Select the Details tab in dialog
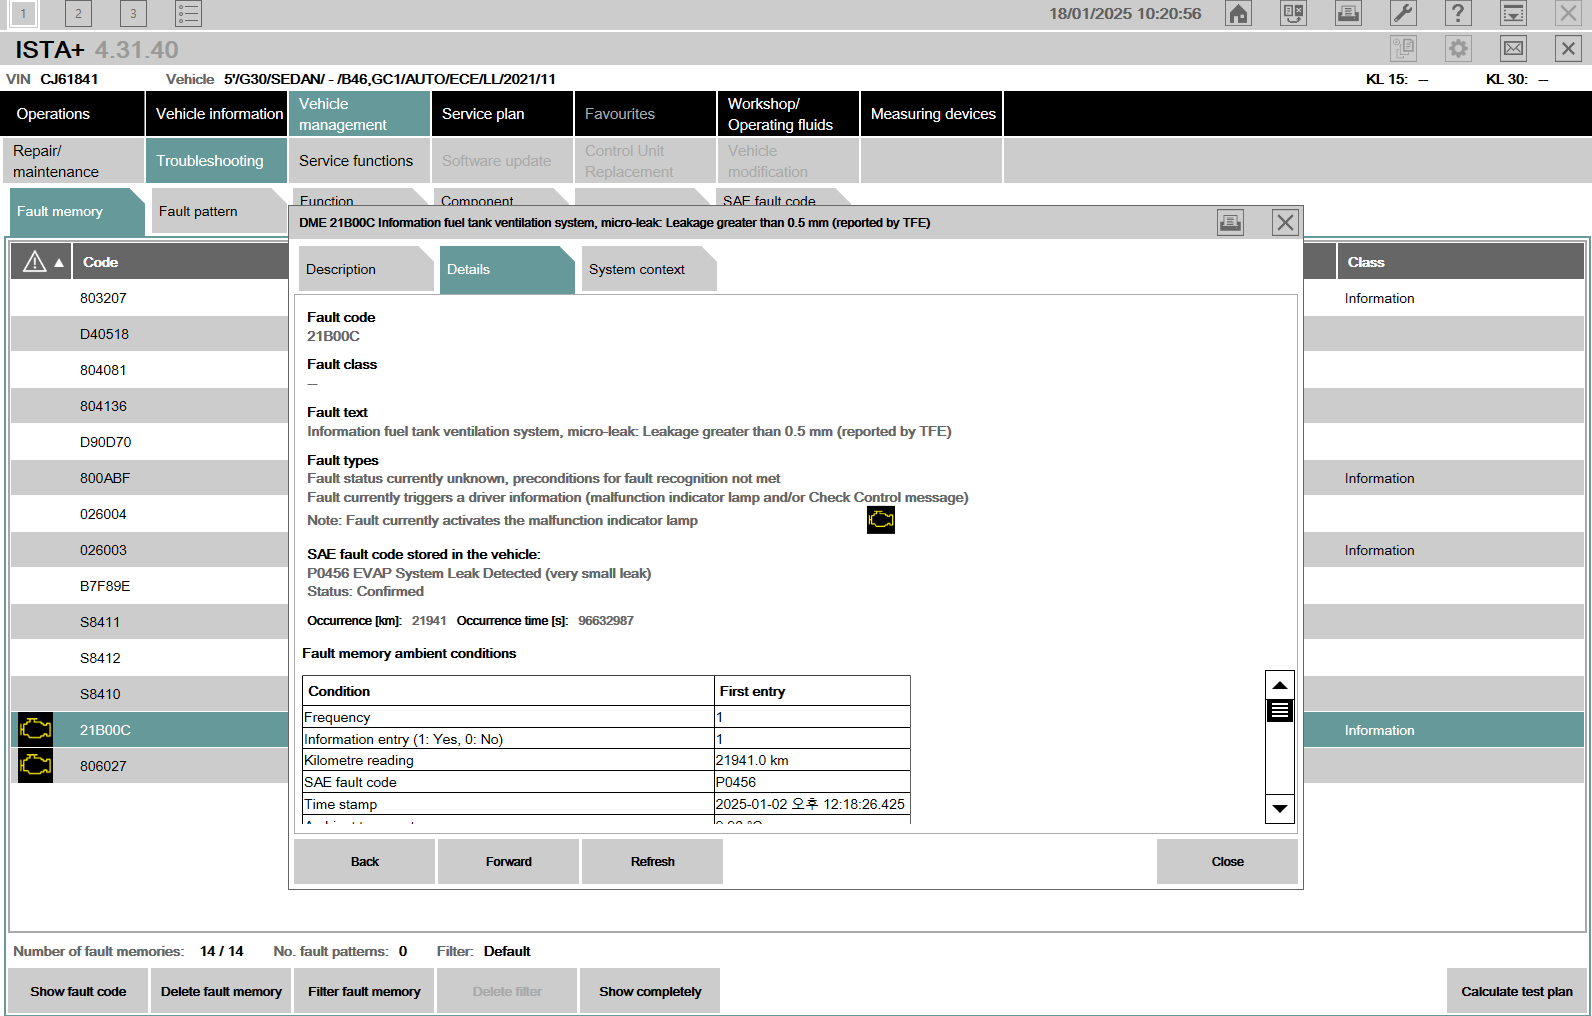The width and height of the screenshot is (1592, 1016). click(x=506, y=269)
